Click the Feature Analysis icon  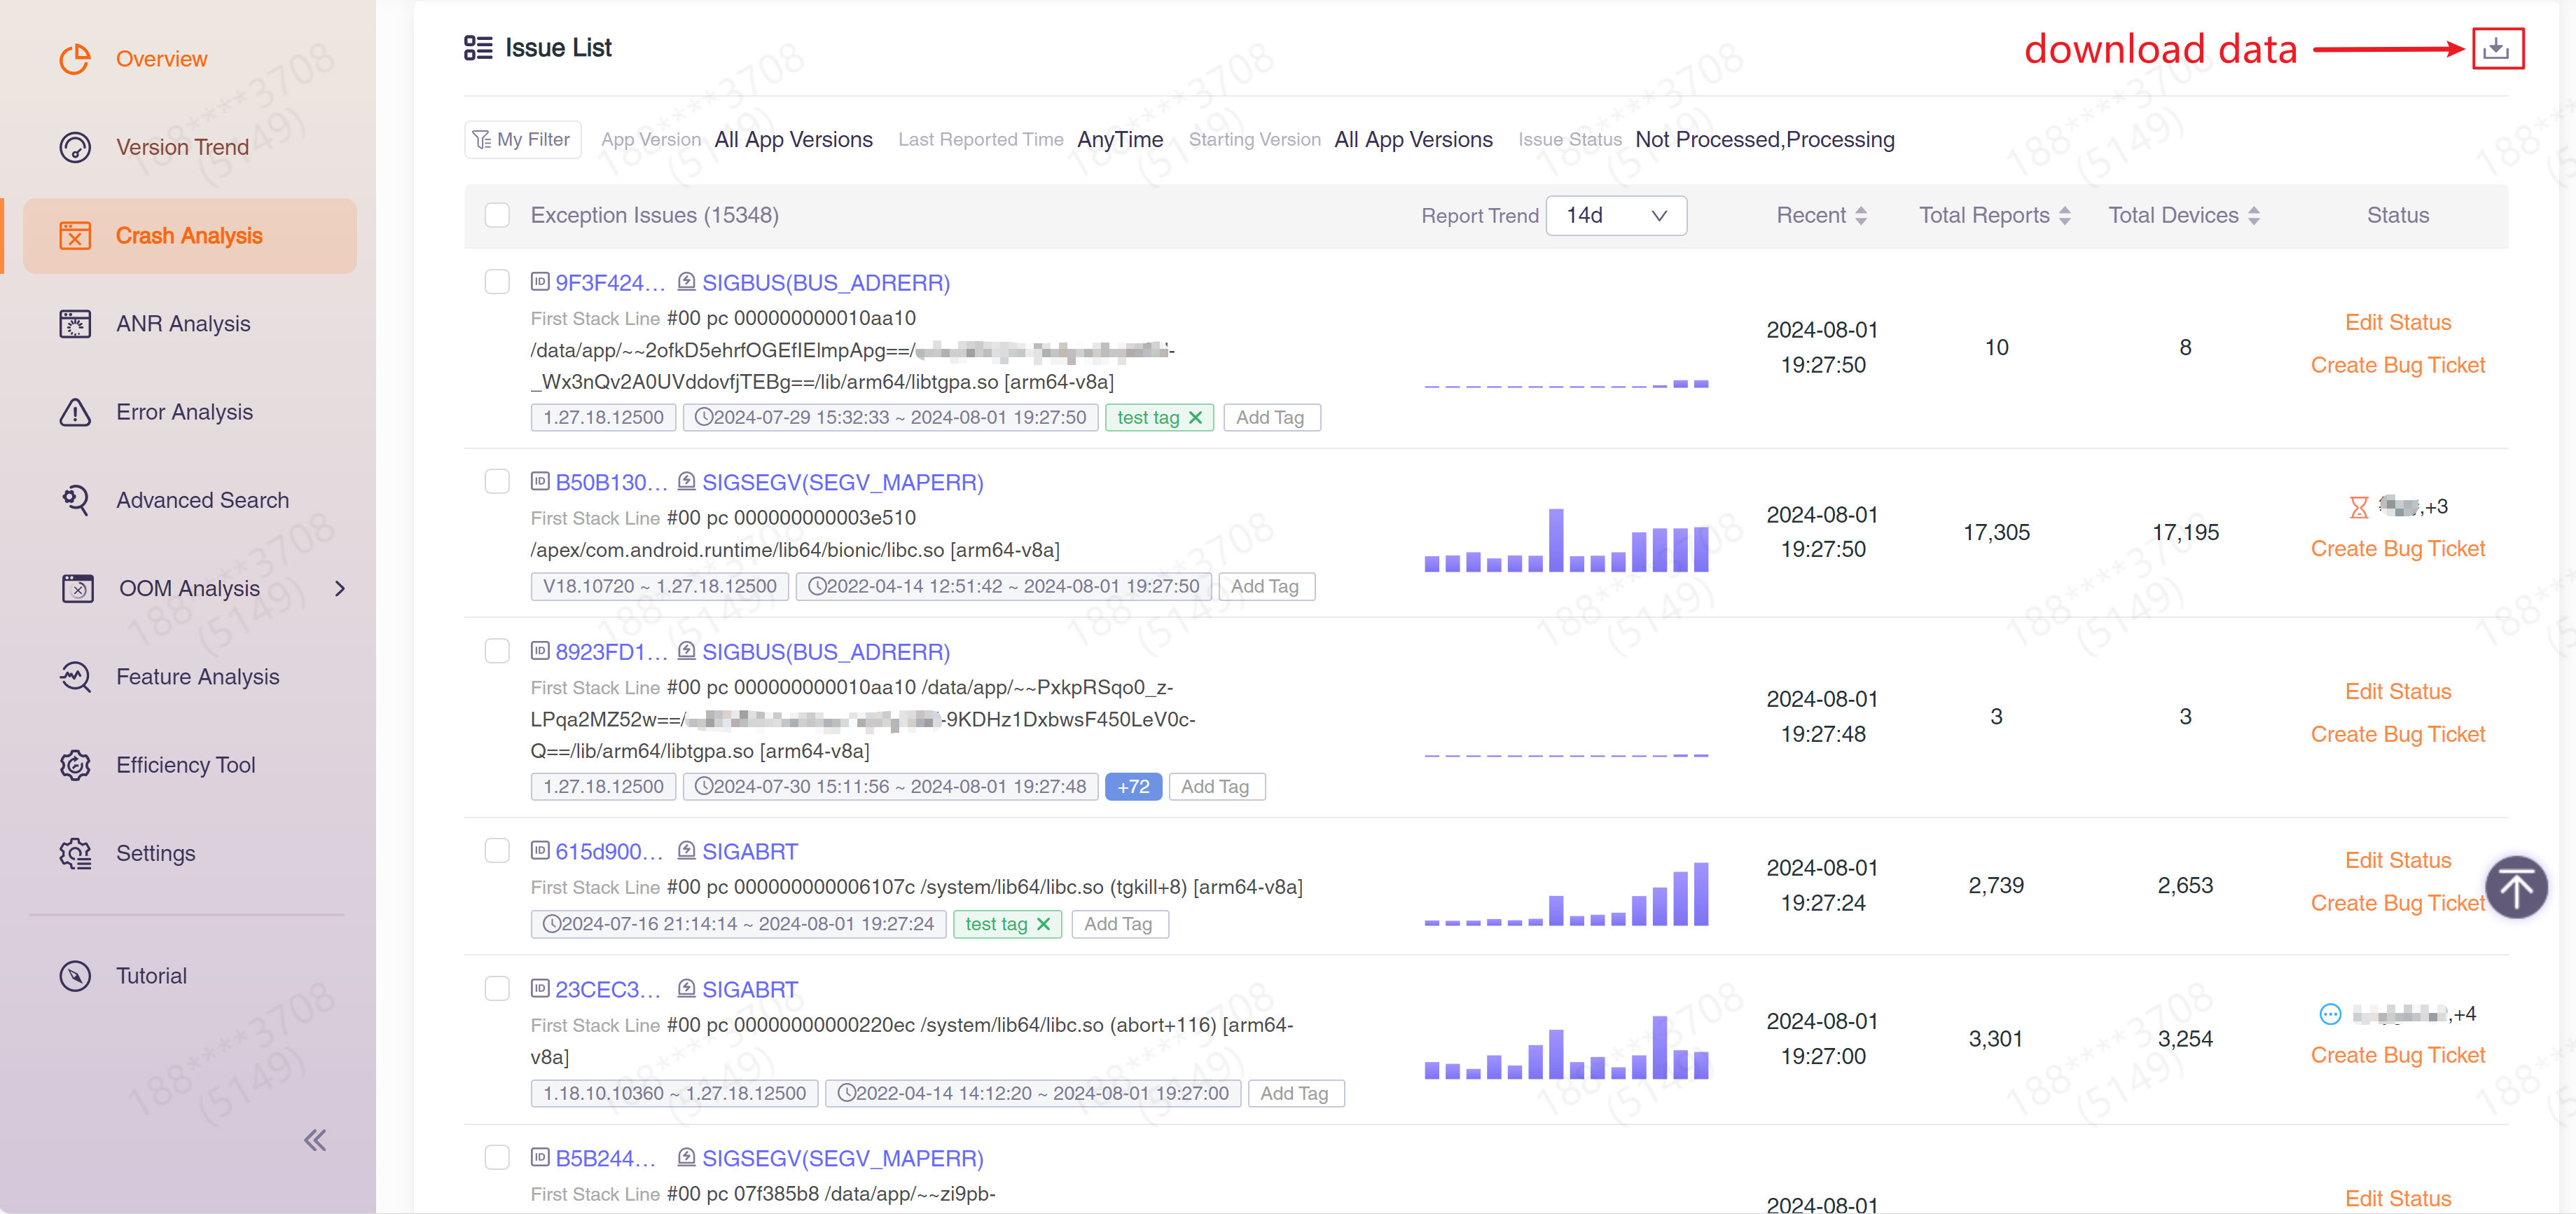[x=75, y=677]
